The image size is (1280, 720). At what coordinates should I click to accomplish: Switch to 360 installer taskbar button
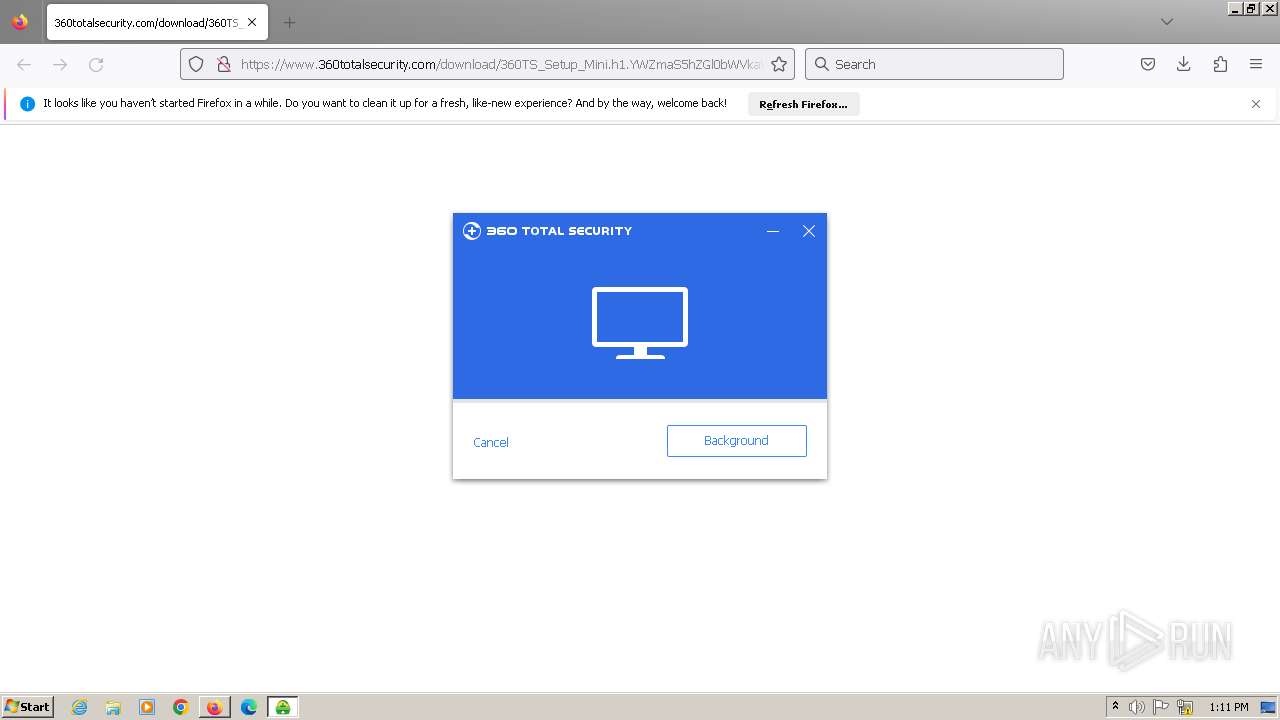click(x=283, y=707)
